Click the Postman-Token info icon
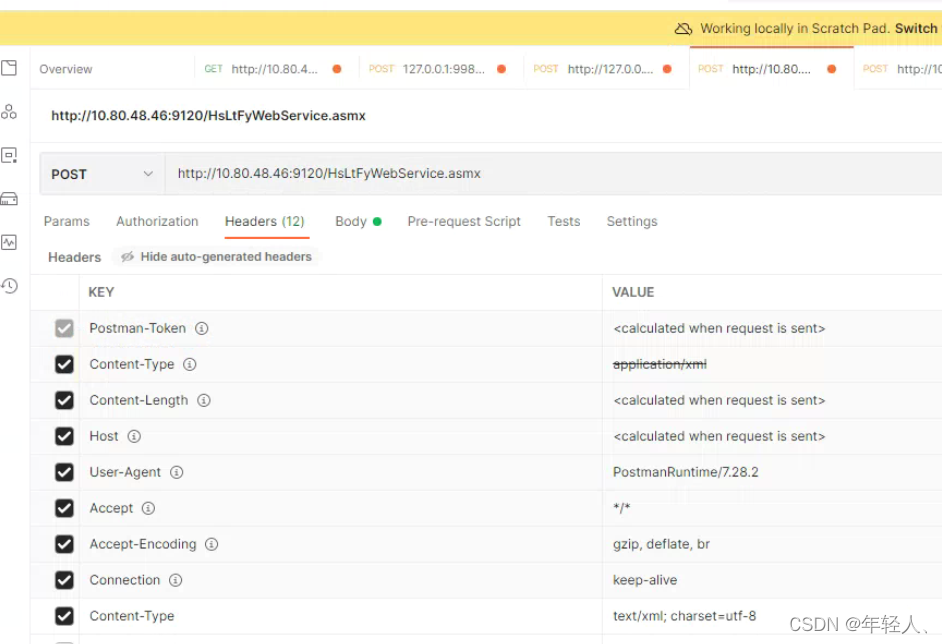Image resolution: width=942 pixels, height=644 pixels. 202,328
